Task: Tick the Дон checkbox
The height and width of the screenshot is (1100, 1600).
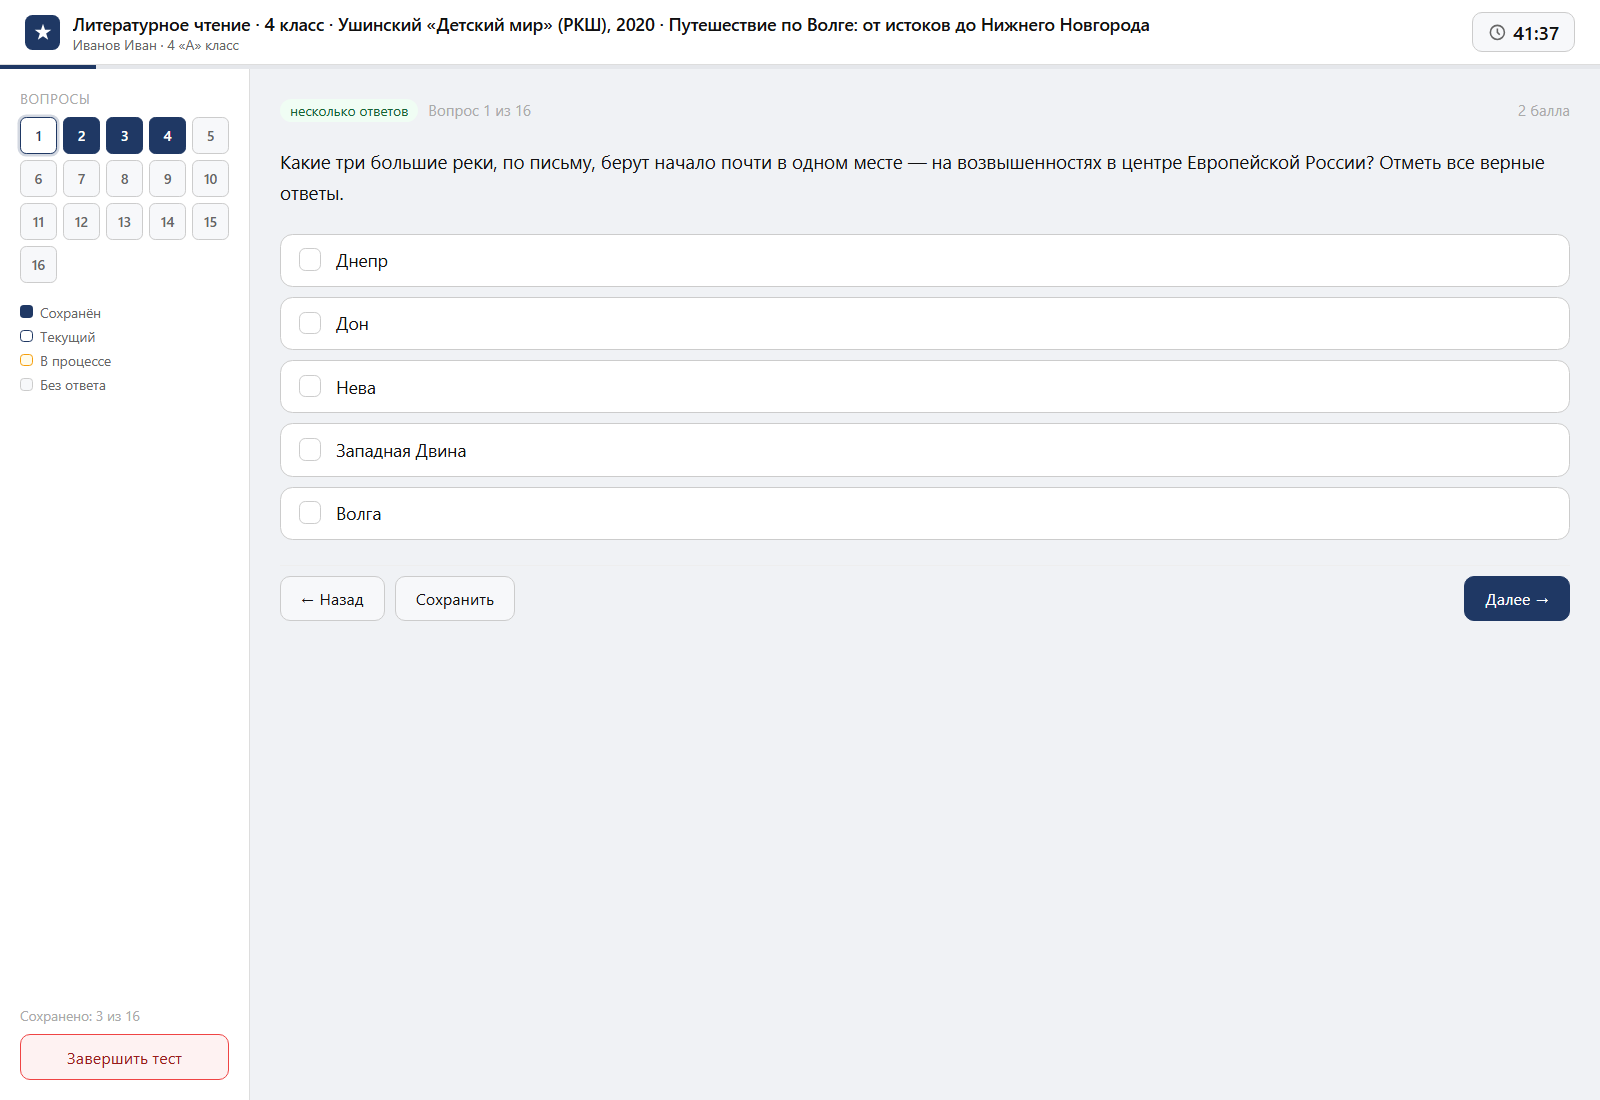Action: pyautogui.click(x=310, y=323)
